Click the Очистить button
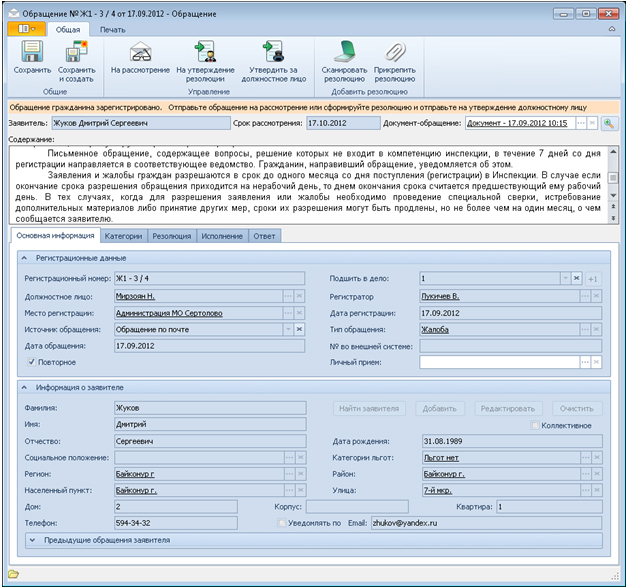This screenshot has width=627, height=587. [578, 409]
